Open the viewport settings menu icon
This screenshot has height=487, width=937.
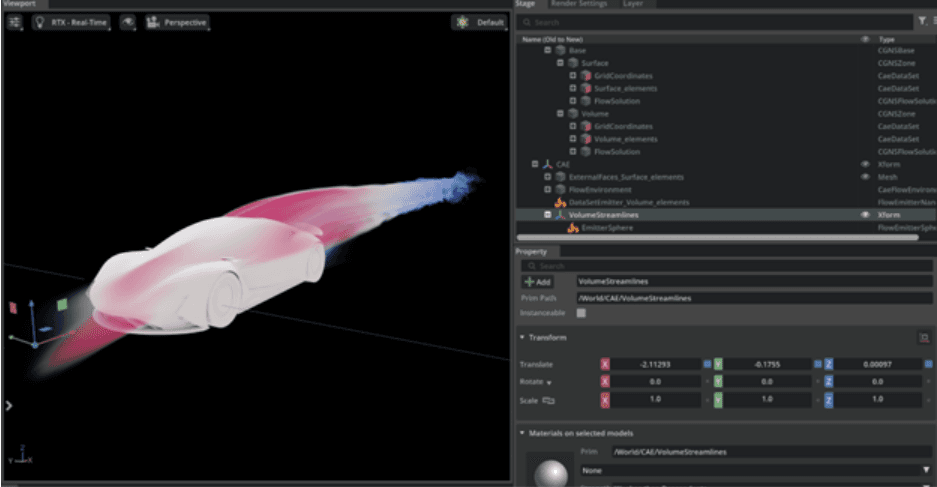(15, 22)
